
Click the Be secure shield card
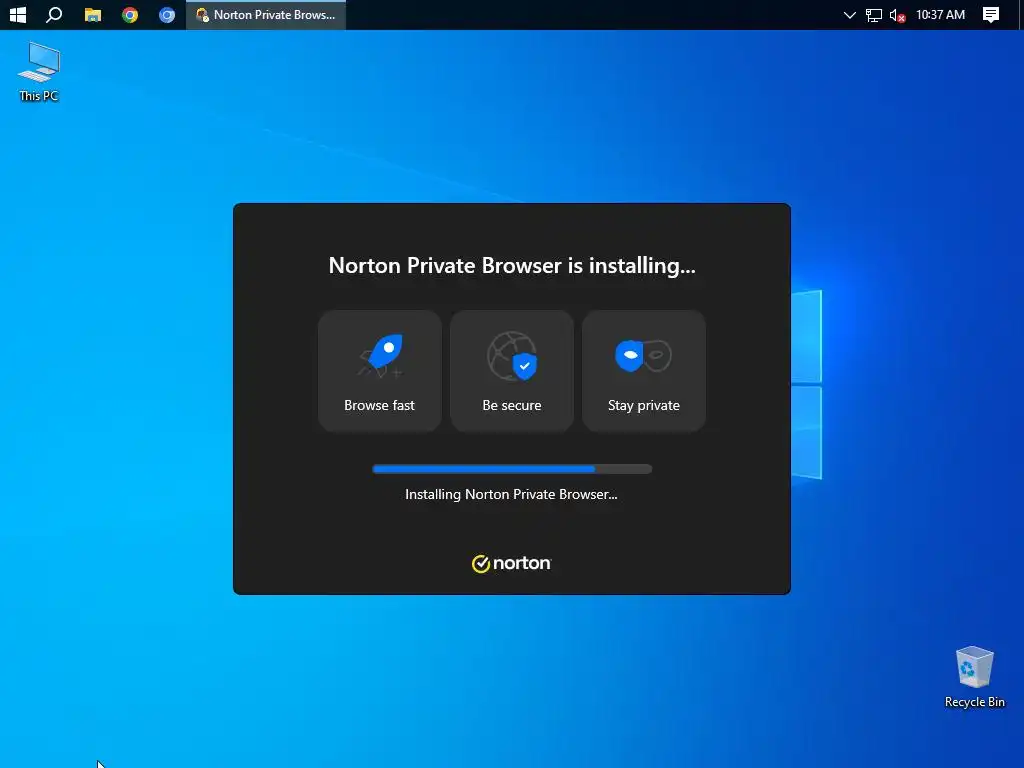(x=512, y=371)
